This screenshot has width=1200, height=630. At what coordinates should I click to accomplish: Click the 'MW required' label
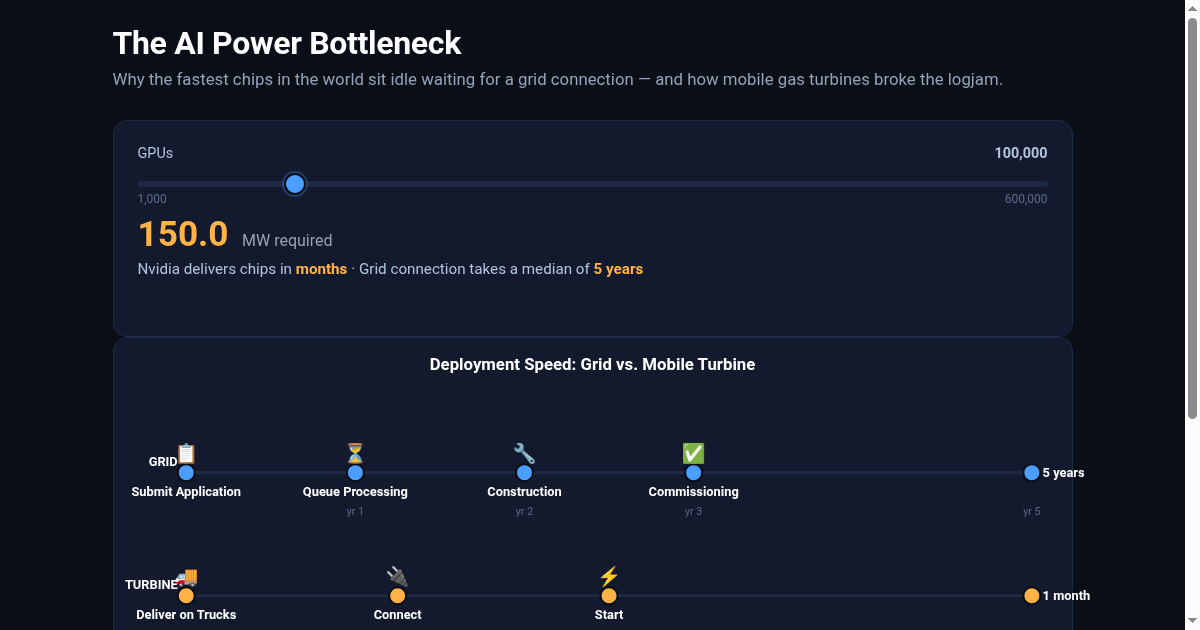click(x=287, y=241)
